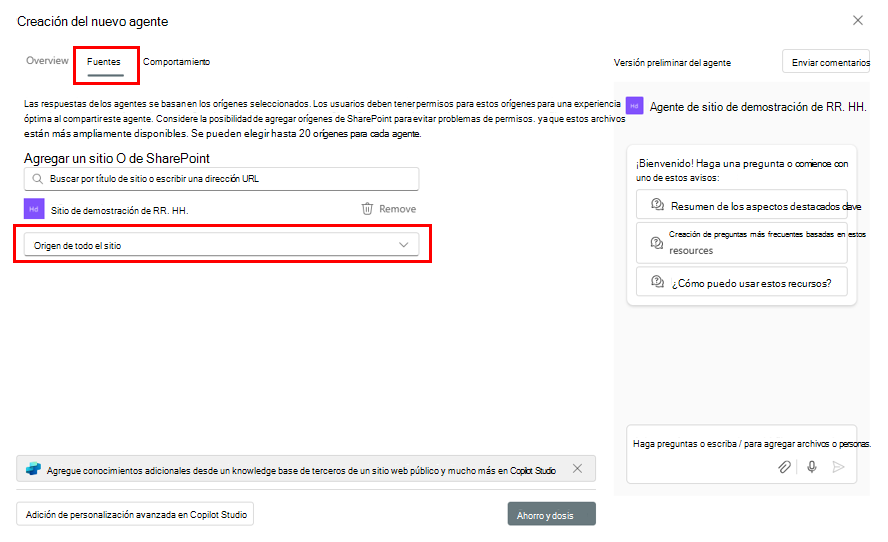Select prompt ¿Cómo puedo usar estos recursos?

tap(741, 282)
